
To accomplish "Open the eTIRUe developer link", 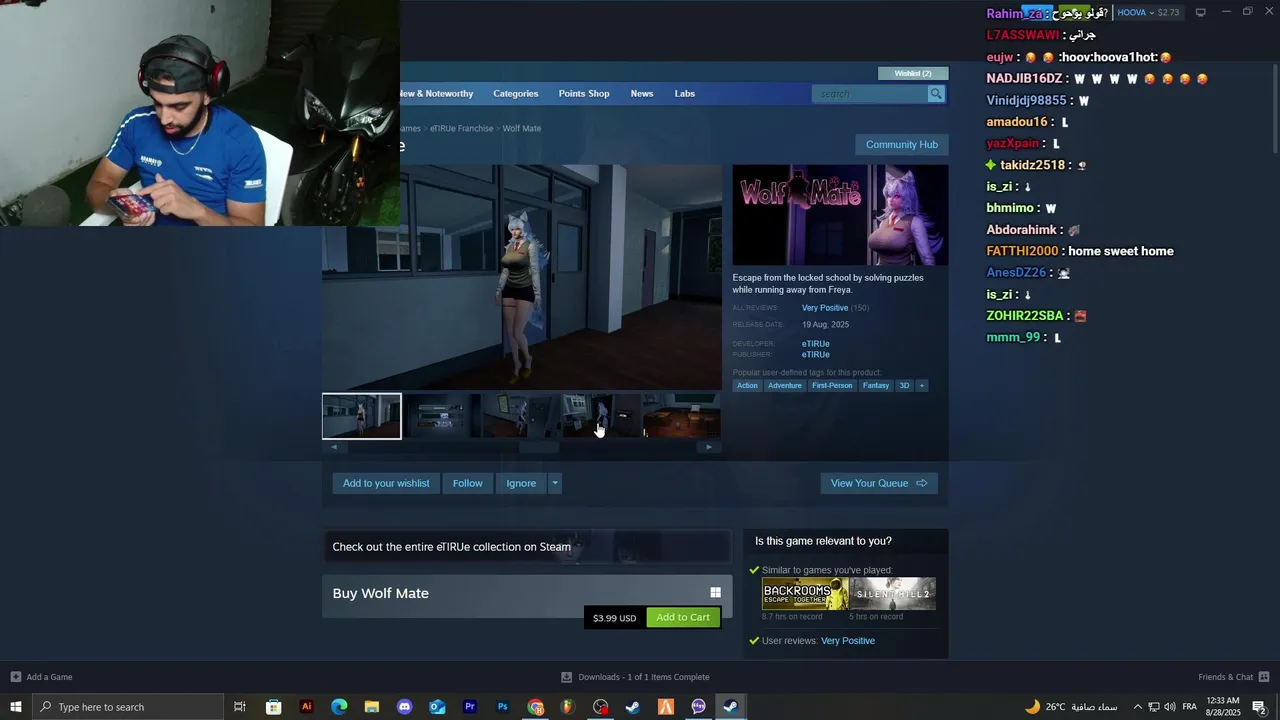I will pyautogui.click(x=815, y=344).
